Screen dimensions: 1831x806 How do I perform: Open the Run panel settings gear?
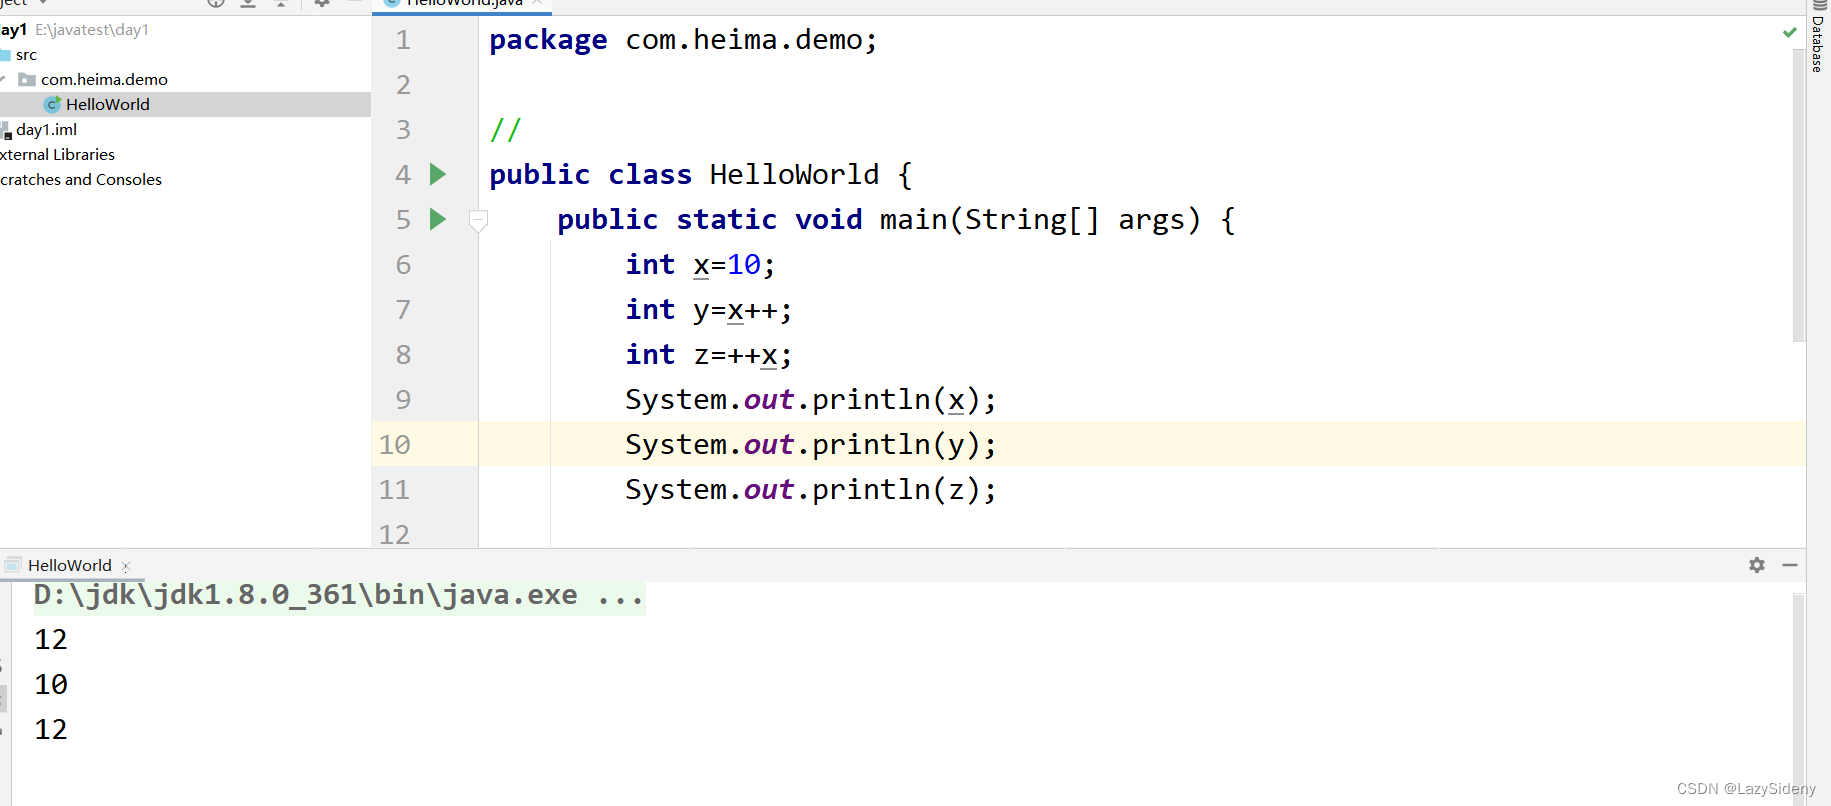tap(1757, 565)
